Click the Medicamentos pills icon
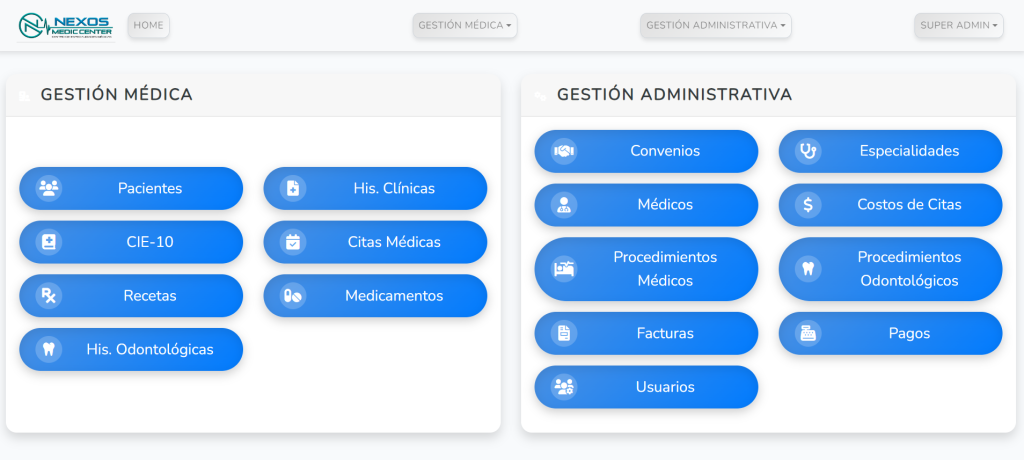1024x460 pixels. pyautogui.click(x=292, y=296)
